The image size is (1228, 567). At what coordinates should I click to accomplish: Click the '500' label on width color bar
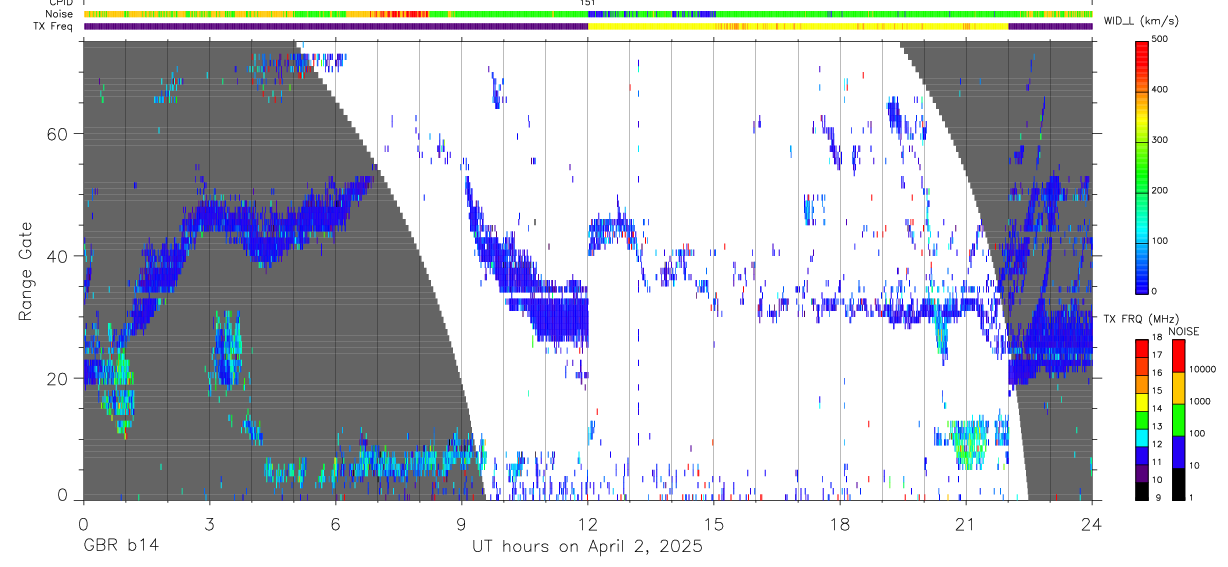(x=1161, y=39)
